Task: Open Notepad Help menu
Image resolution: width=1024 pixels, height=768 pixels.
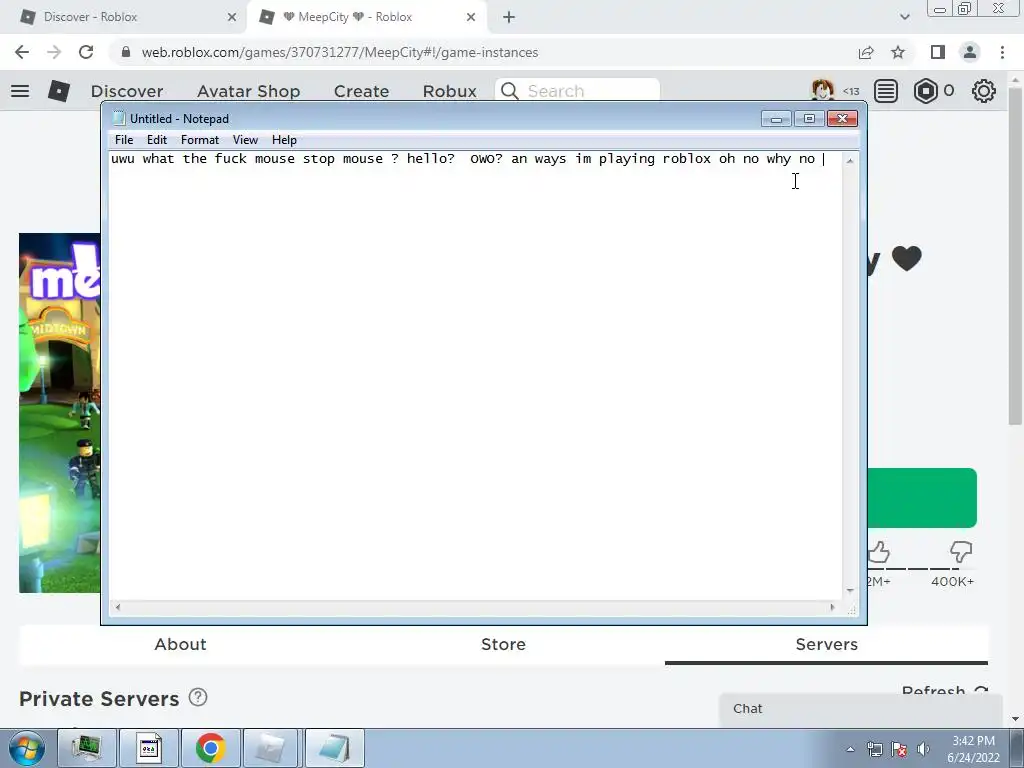Action: pos(284,140)
